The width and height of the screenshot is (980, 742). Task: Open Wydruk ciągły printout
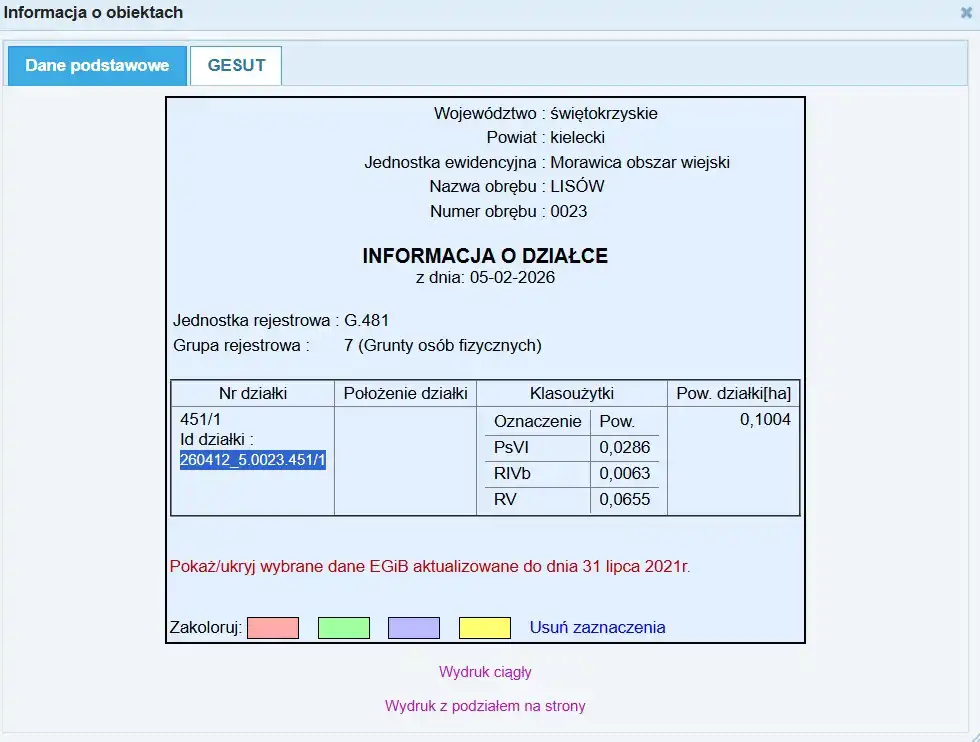coord(485,672)
